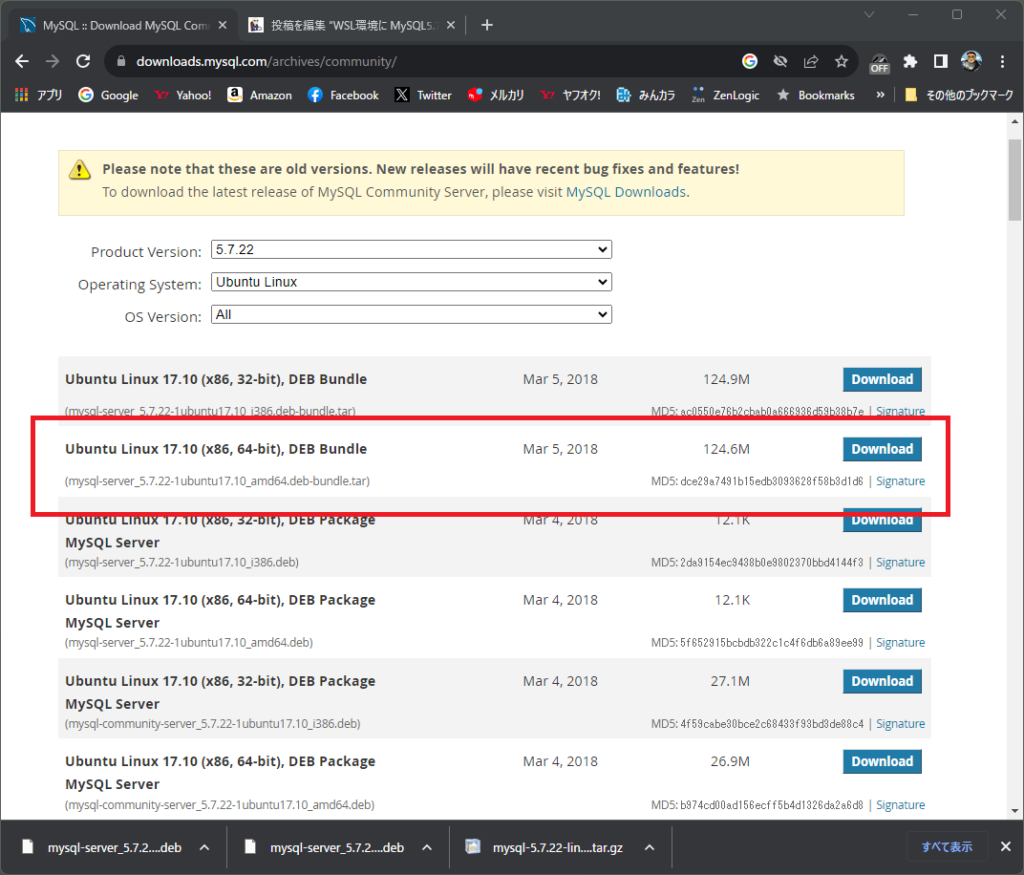The width and height of the screenshot is (1024, 875).
Task: Download the 64-bit community-server 26.9M package
Action: click(x=882, y=761)
